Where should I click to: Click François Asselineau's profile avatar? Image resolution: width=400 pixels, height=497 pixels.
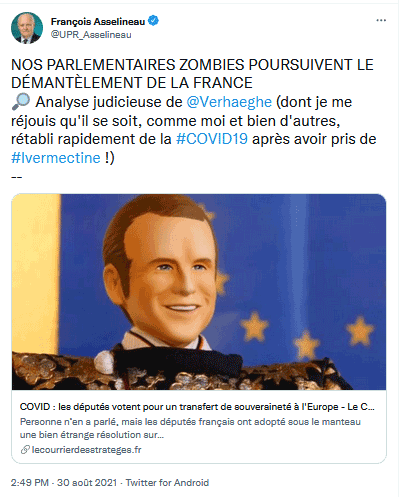(x=27, y=28)
